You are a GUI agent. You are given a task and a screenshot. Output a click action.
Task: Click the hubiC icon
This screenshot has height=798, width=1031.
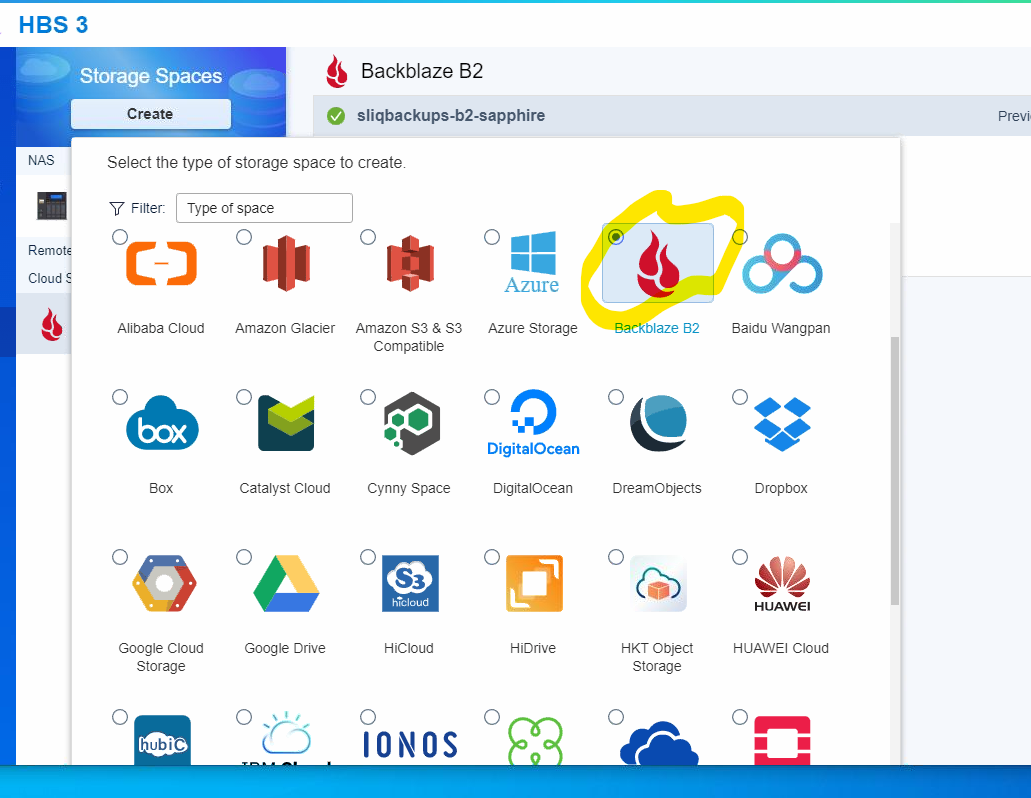[162, 740]
